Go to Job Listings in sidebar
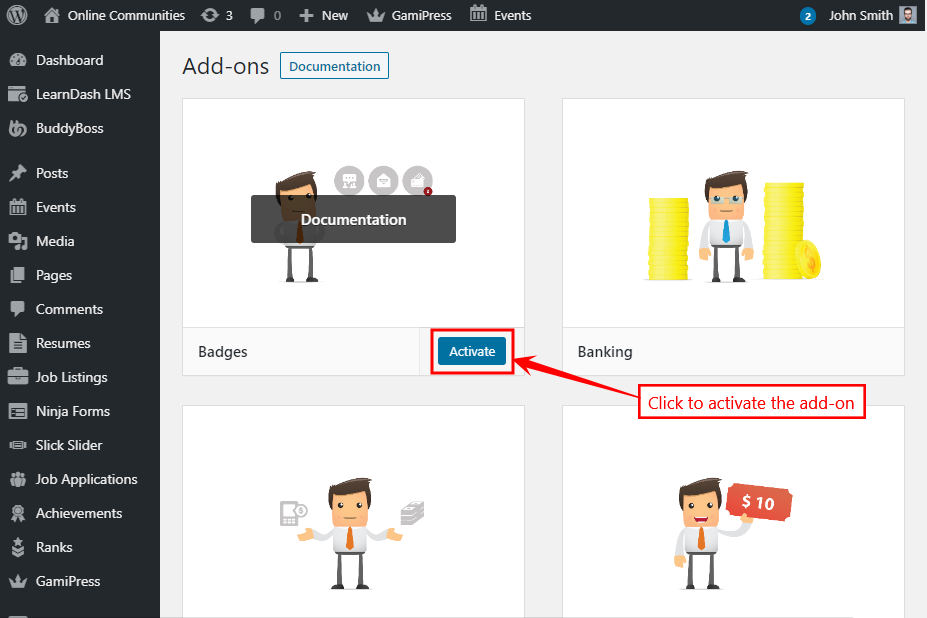 [x=71, y=377]
